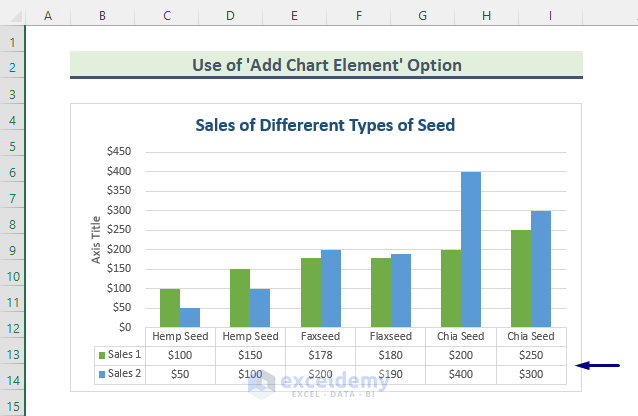Click column header A
The width and height of the screenshot is (638, 416).
(x=48, y=16)
